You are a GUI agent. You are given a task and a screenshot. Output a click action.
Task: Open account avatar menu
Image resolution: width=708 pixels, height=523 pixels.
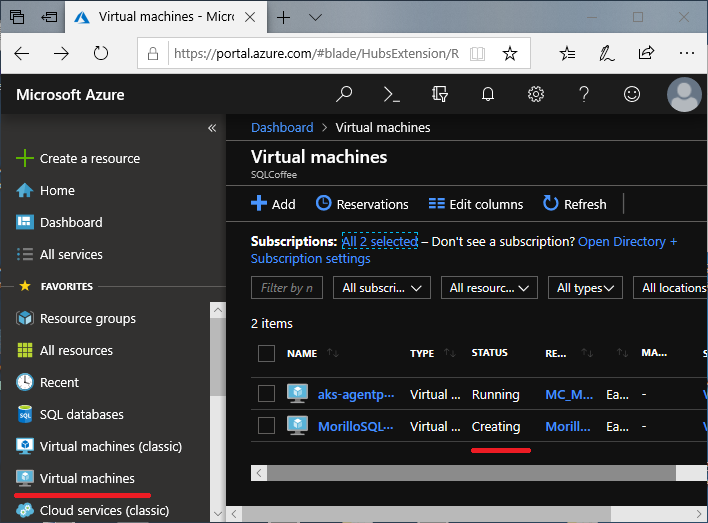coord(684,94)
